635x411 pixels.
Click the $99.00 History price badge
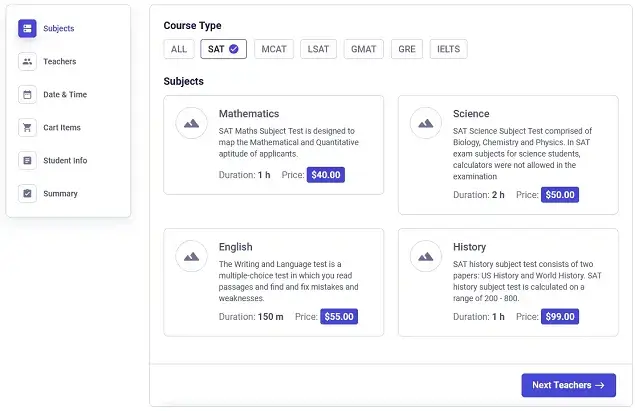(560, 317)
